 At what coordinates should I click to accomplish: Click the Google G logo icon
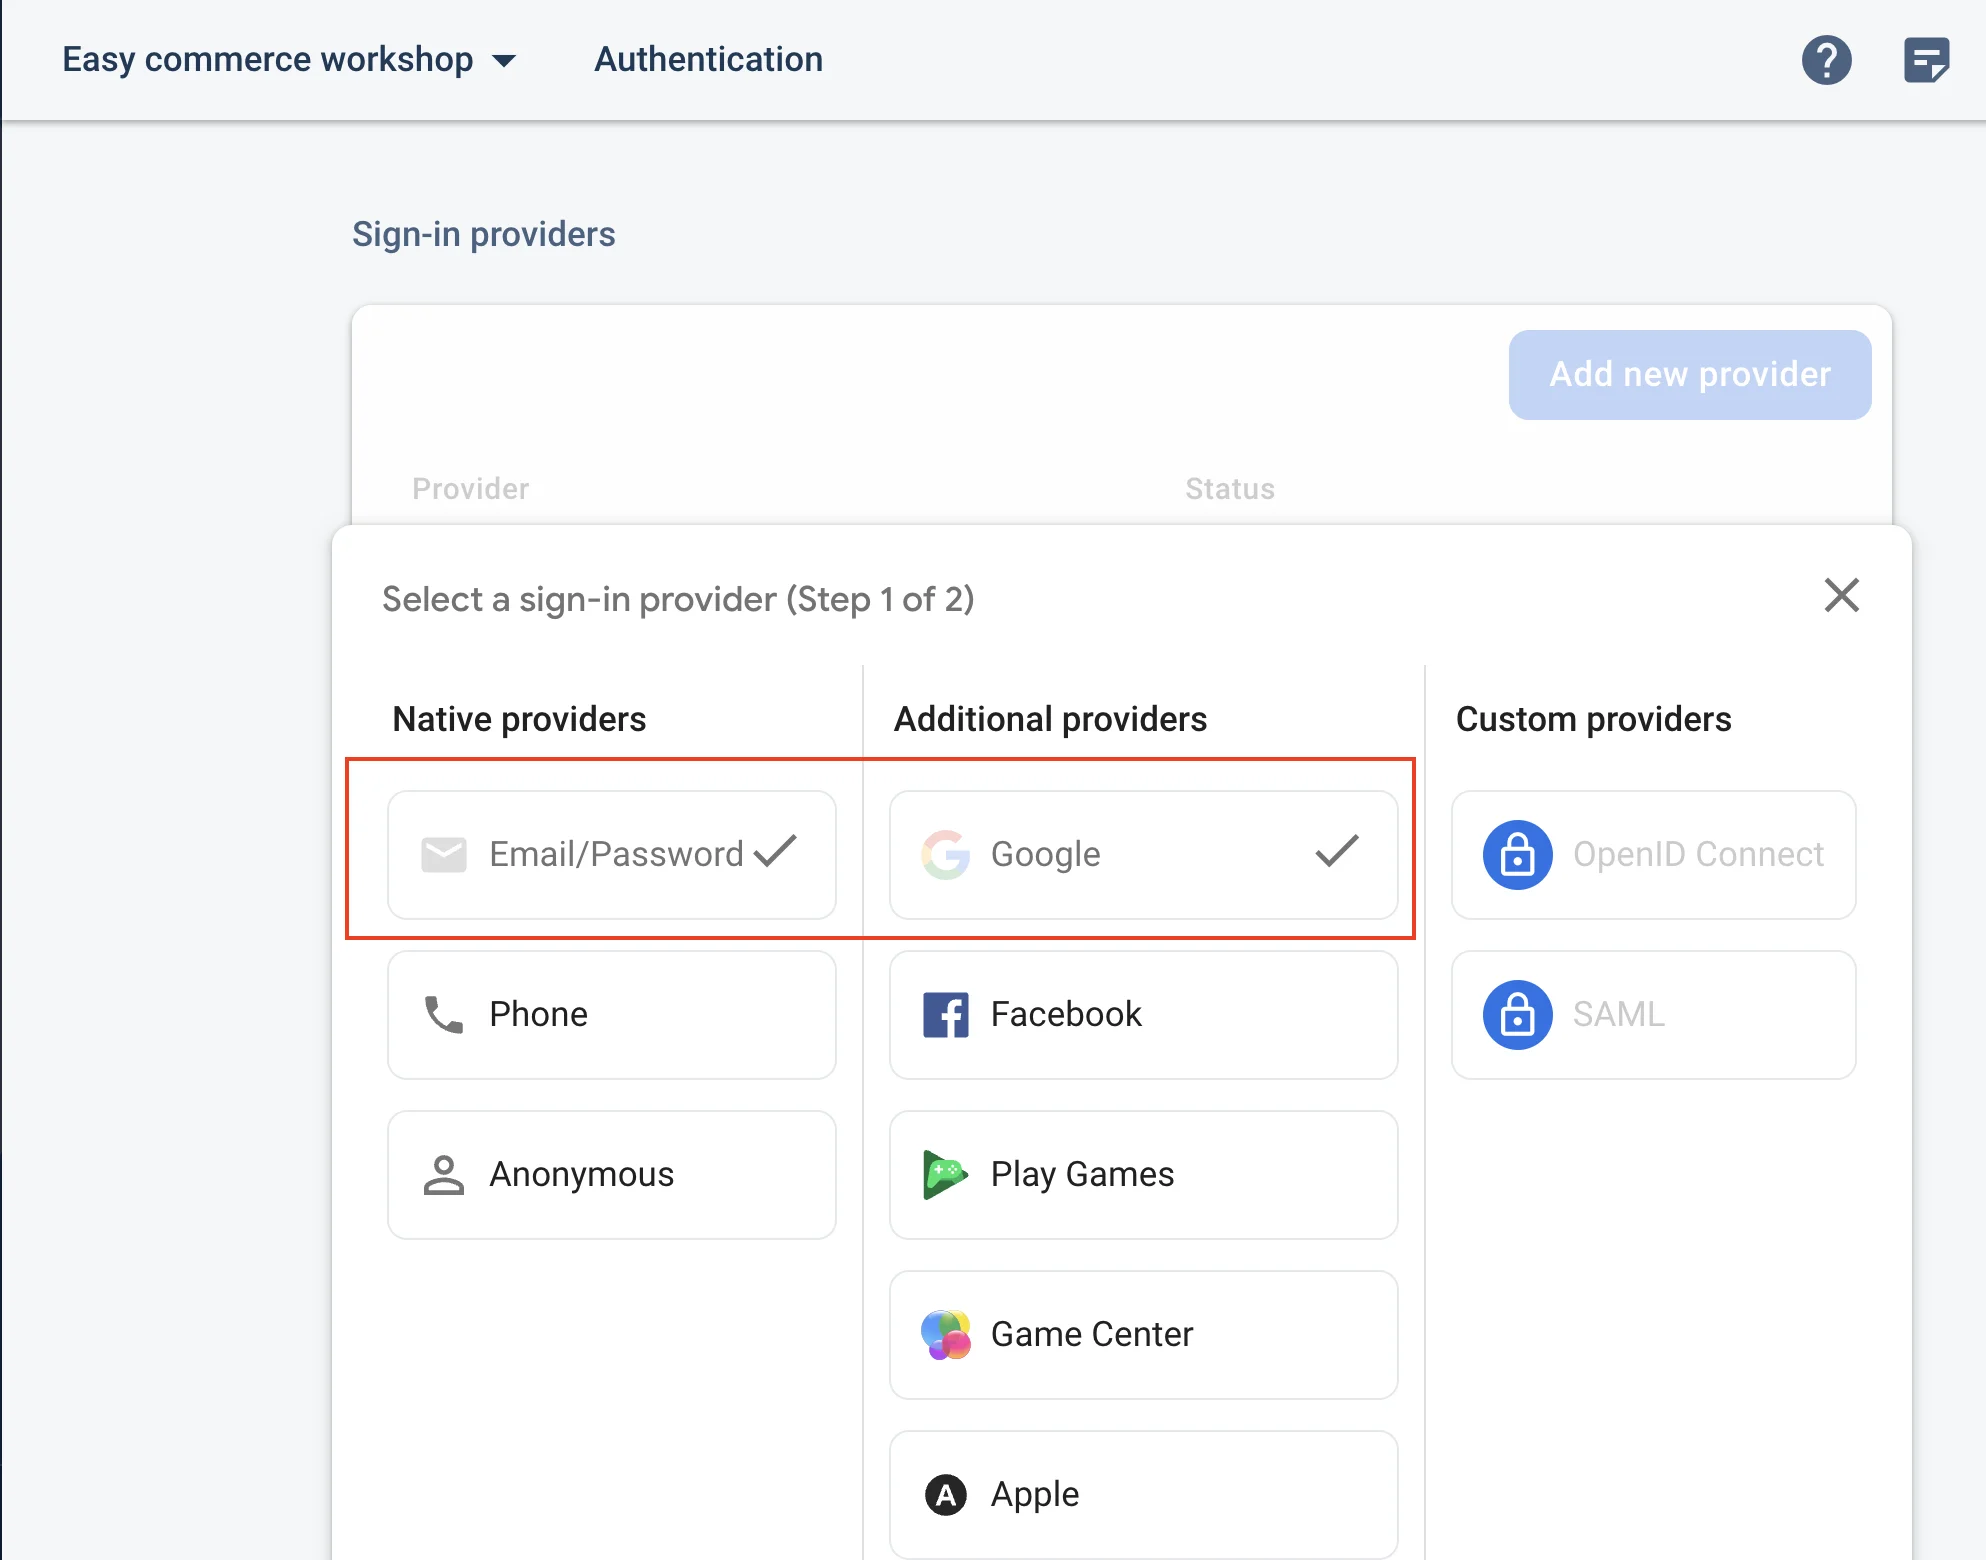(945, 855)
